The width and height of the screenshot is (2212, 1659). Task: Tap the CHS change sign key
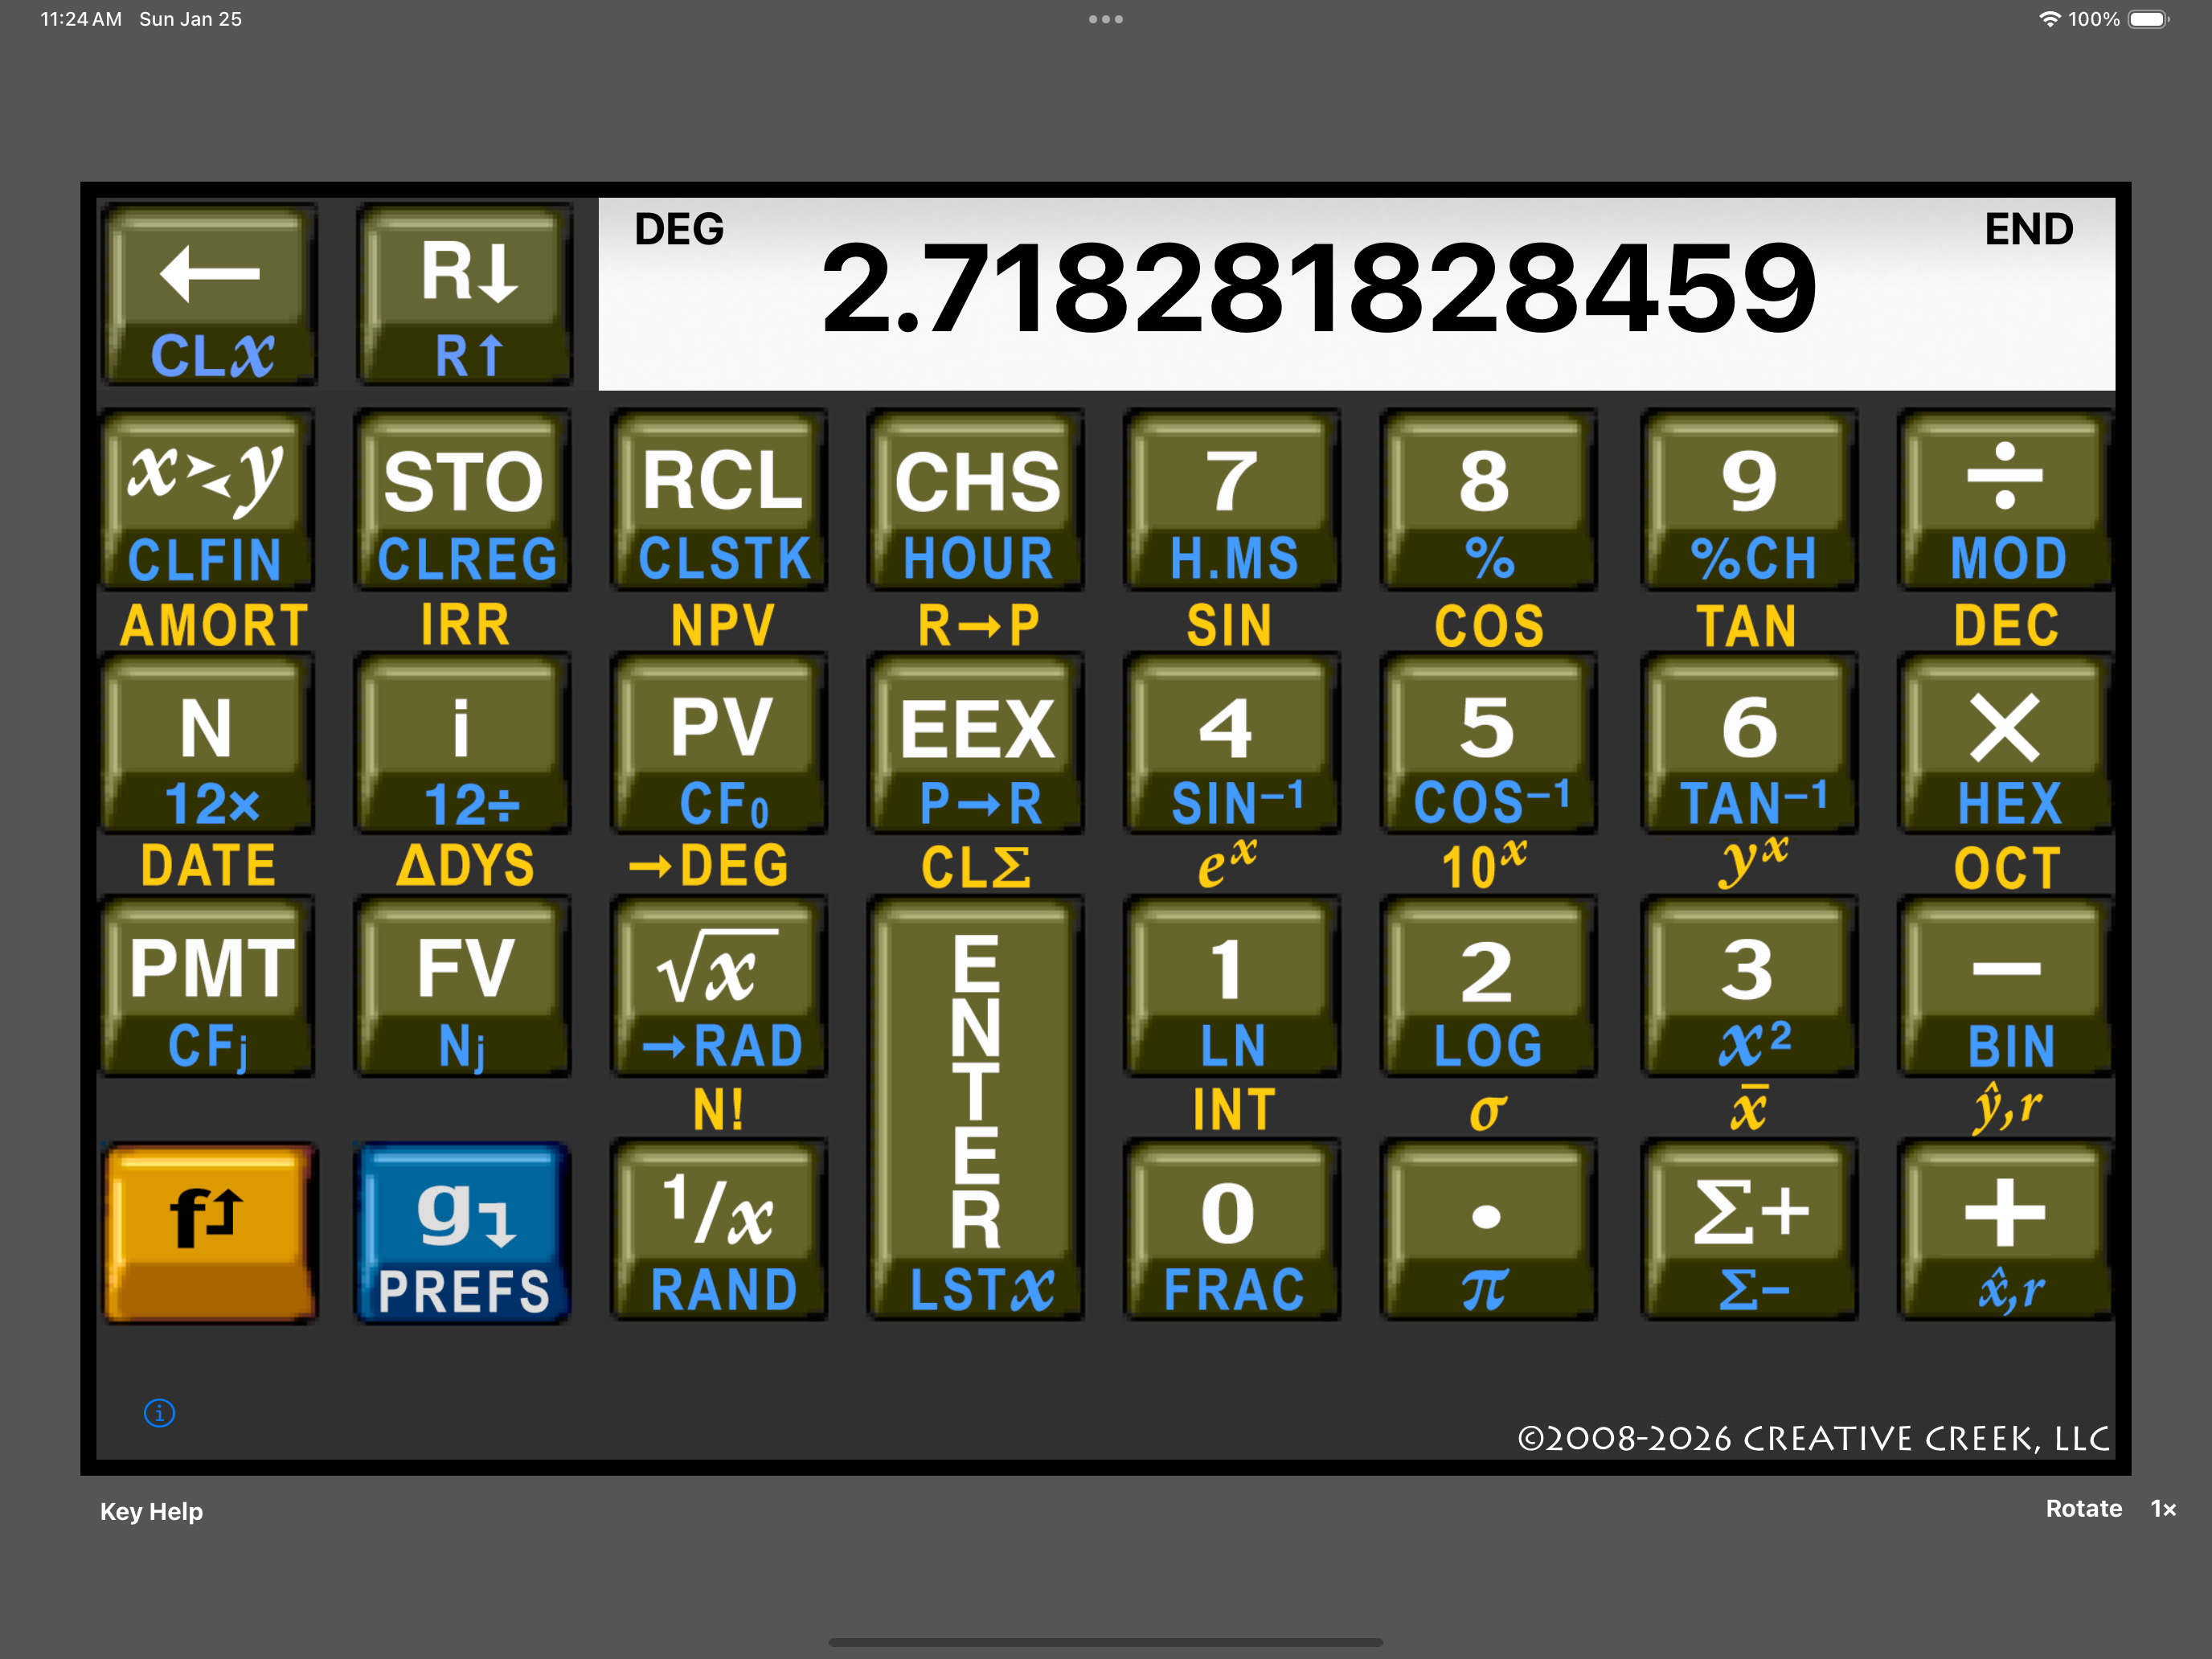[977, 500]
